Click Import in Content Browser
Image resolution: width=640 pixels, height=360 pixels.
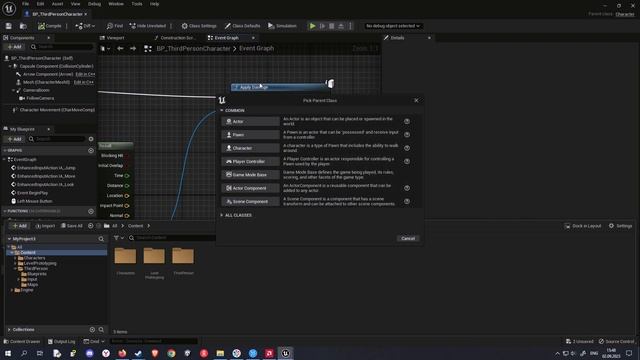45,226
